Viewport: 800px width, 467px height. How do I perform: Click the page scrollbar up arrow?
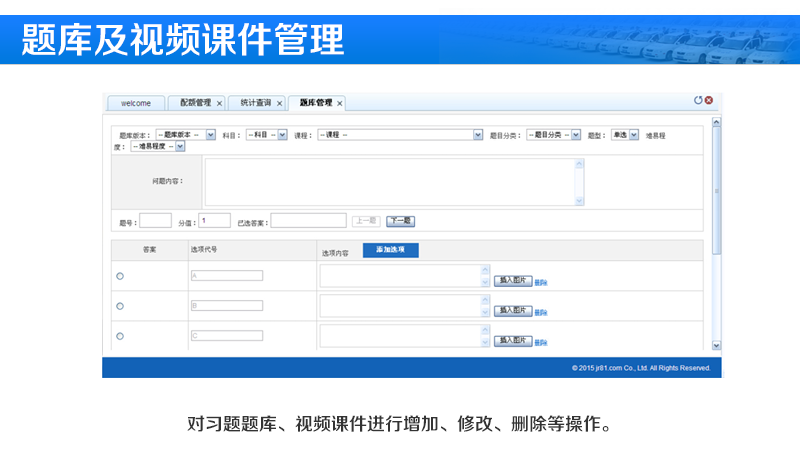(x=715, y=122)
